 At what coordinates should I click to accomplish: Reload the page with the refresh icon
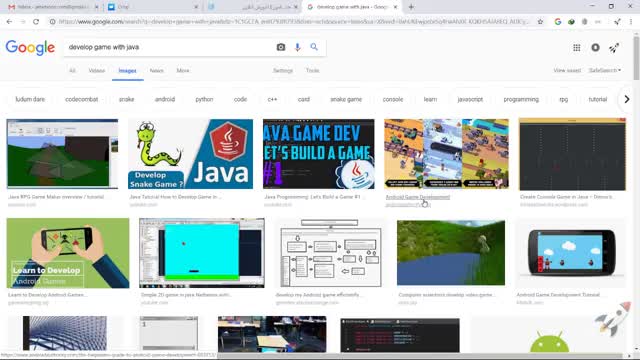point(36,22)
